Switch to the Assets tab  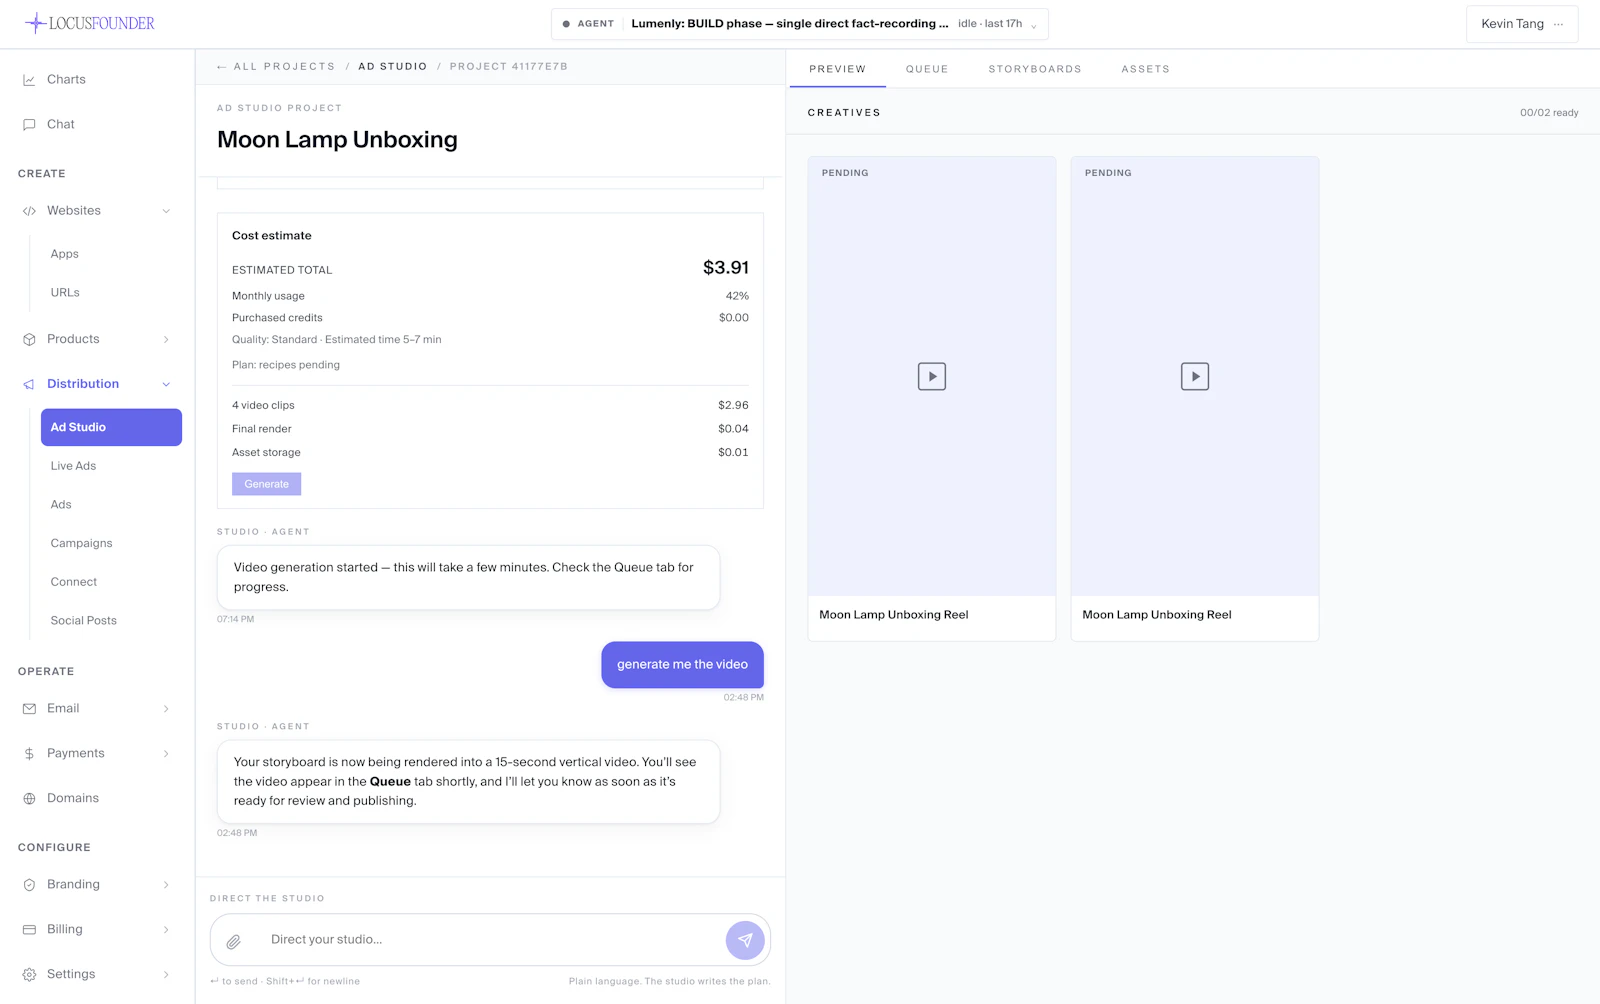pos(1145,69)
